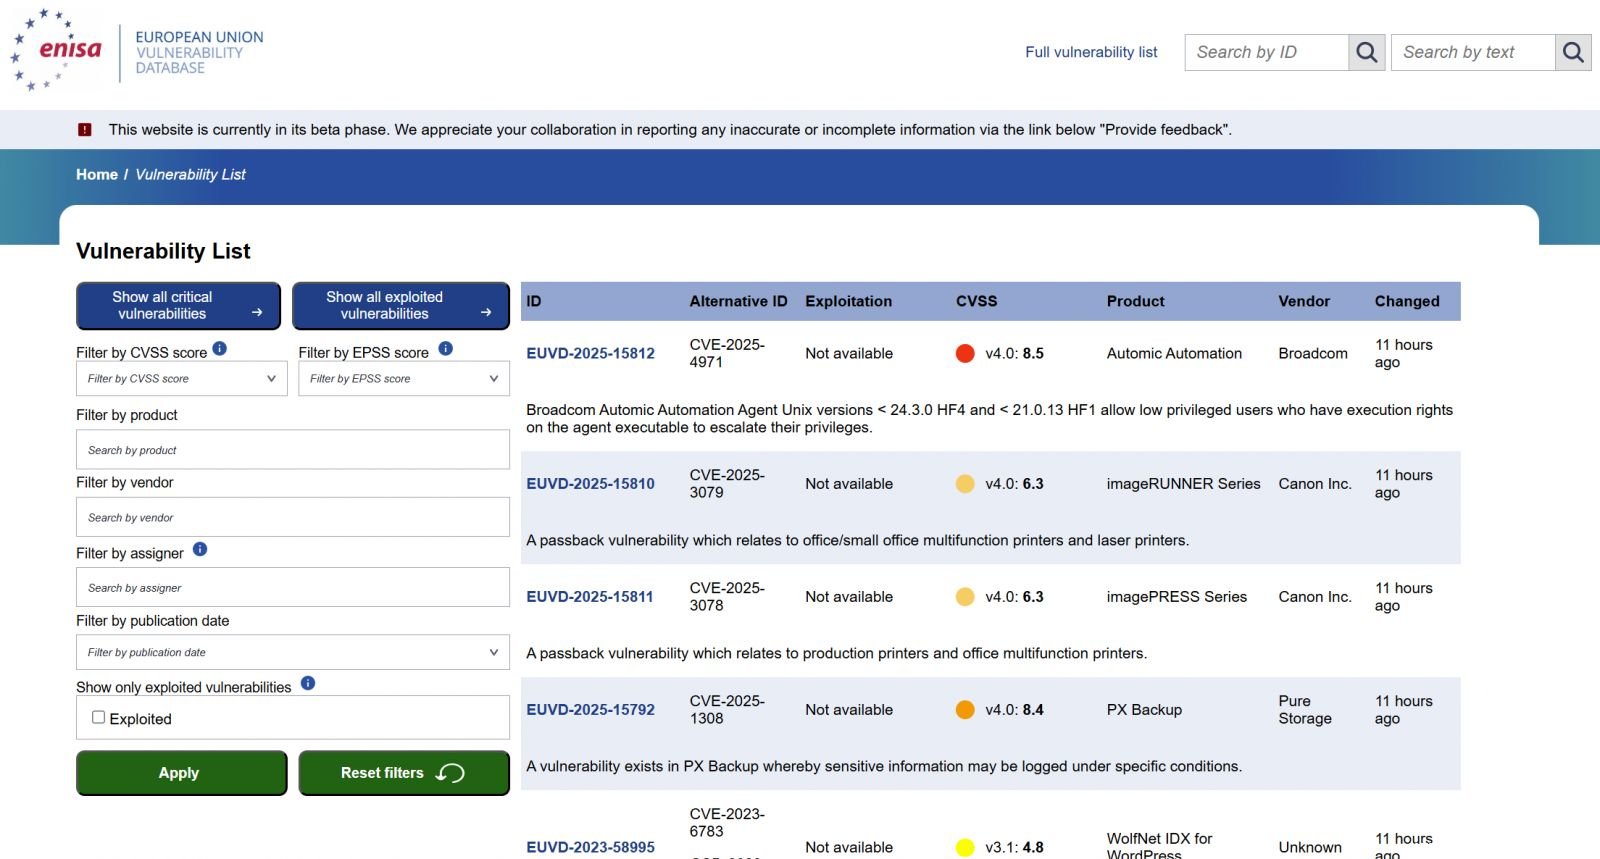Viewport: 1600px width, 859px height.
Task: Open the Filter by publication date dropdown
Action: pyautogui.click(x=293, y=653)
